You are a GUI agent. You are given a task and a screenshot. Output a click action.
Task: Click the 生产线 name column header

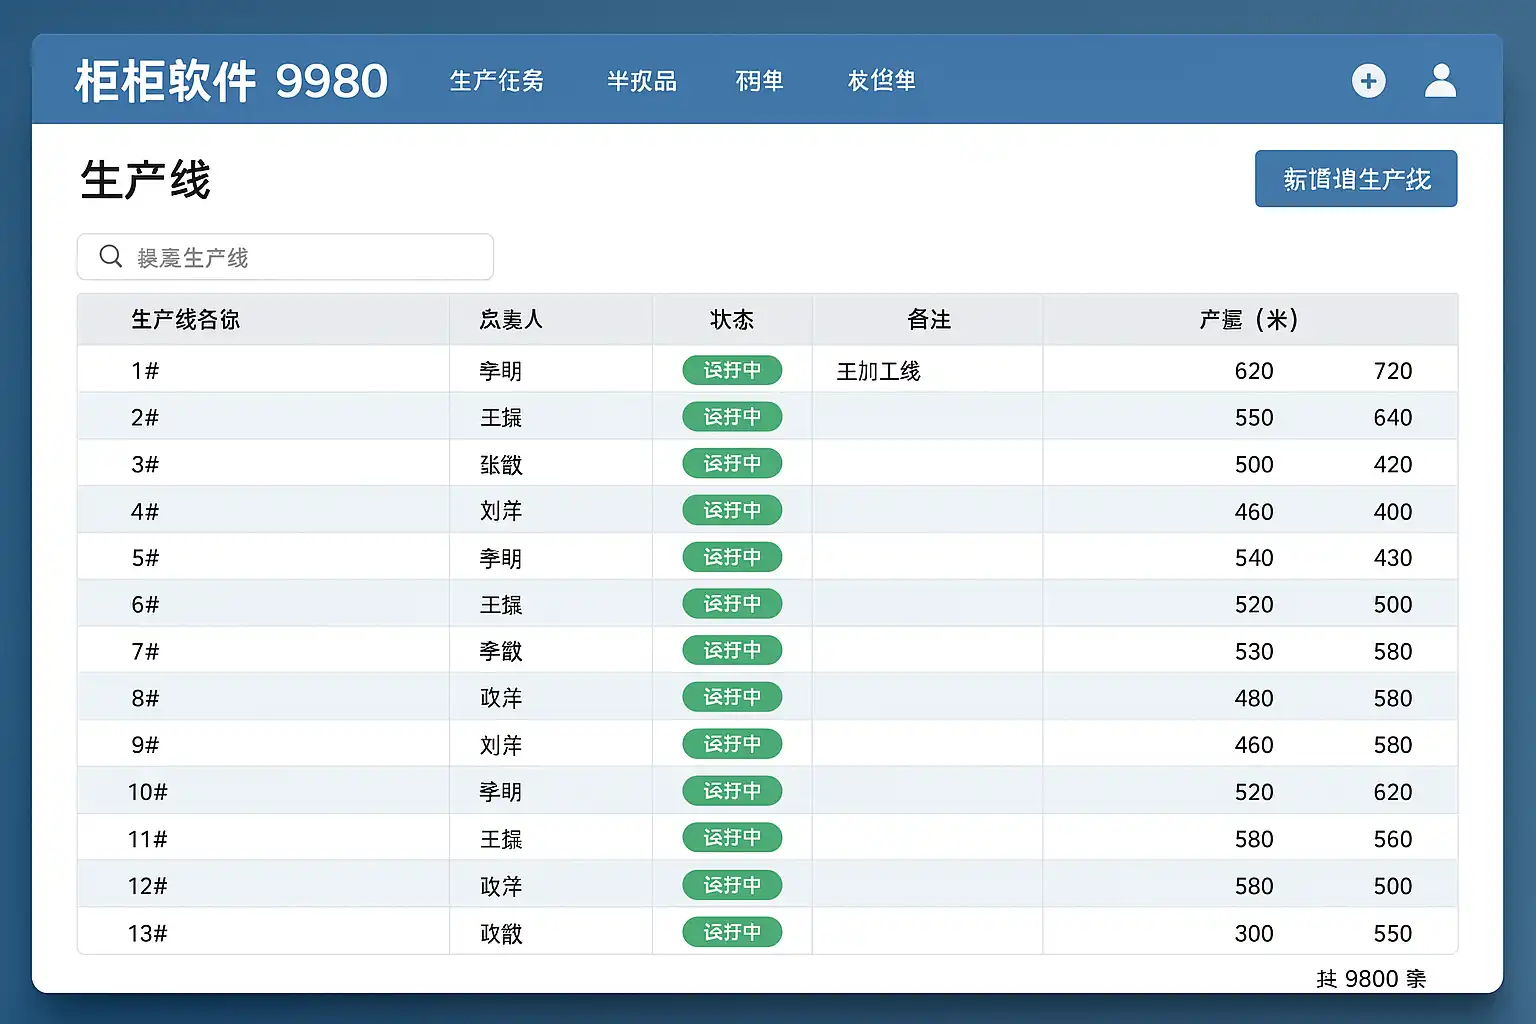click(x=186, y=320)
